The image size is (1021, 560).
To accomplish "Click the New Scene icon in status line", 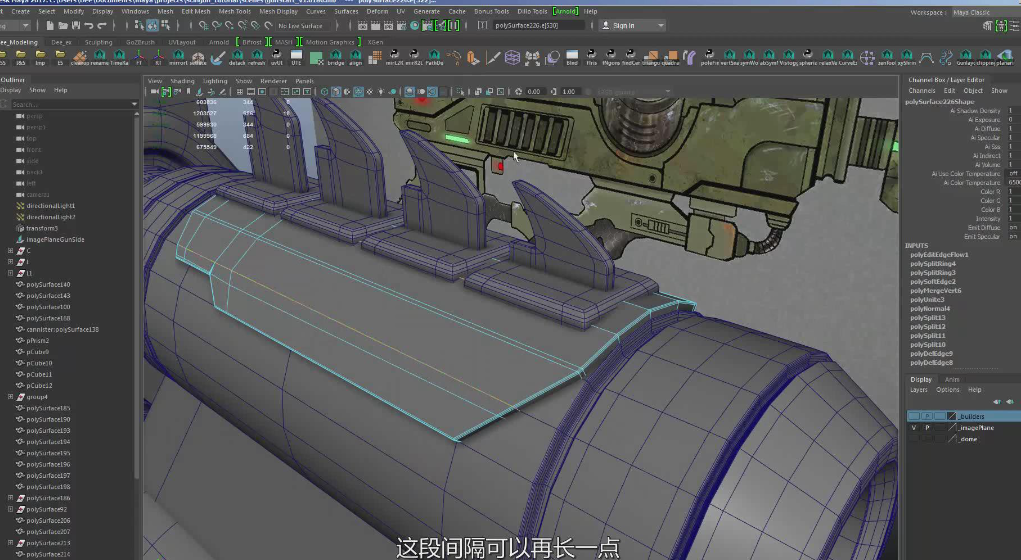I will pyautogui.click(x=49, y=25).
